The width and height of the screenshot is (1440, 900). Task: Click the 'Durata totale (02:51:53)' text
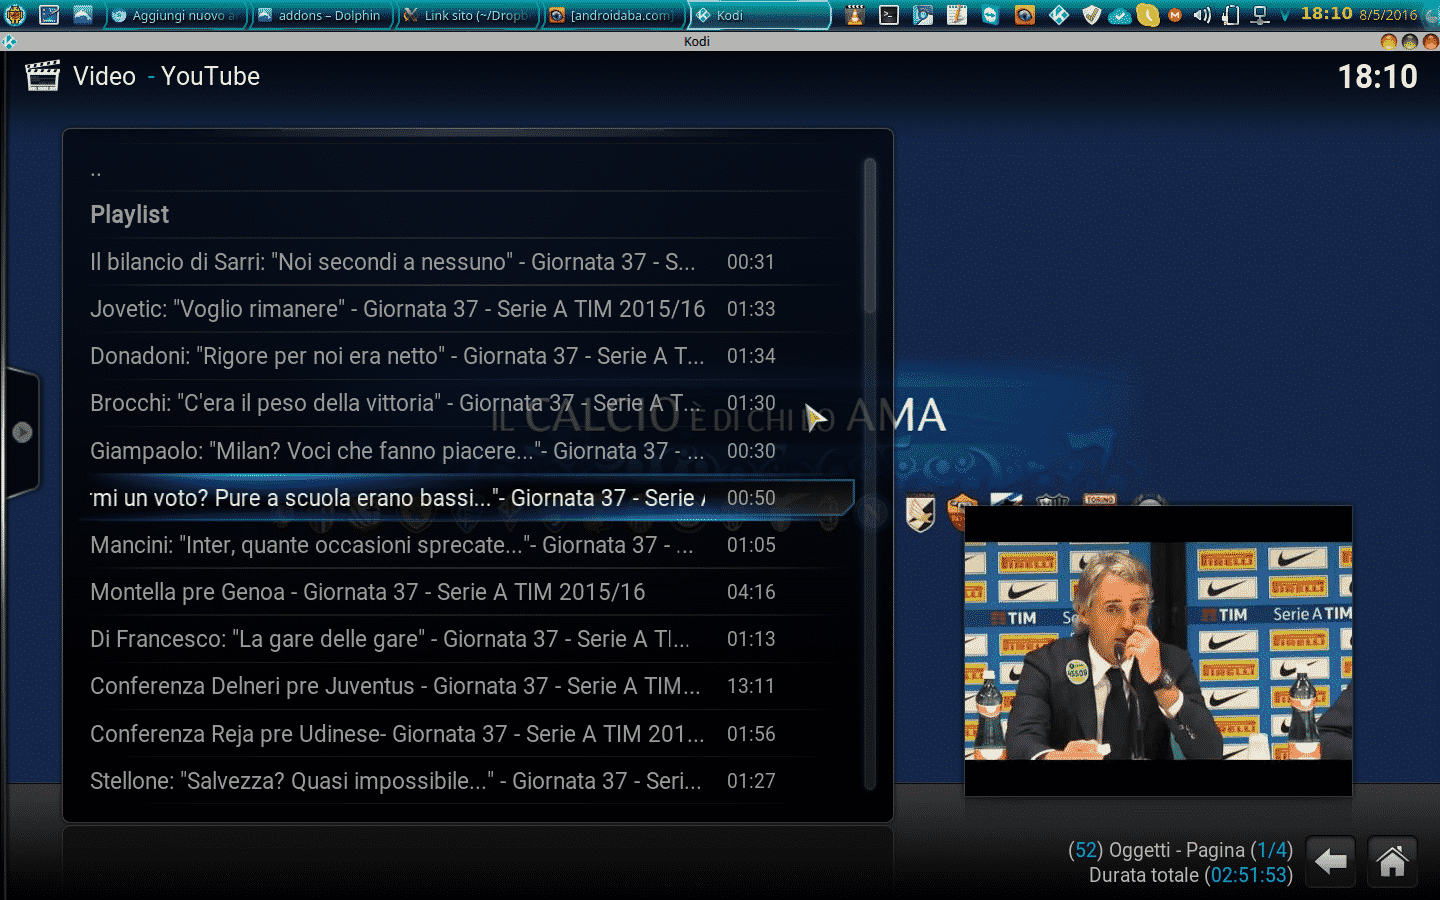[x=1191, y=875]
